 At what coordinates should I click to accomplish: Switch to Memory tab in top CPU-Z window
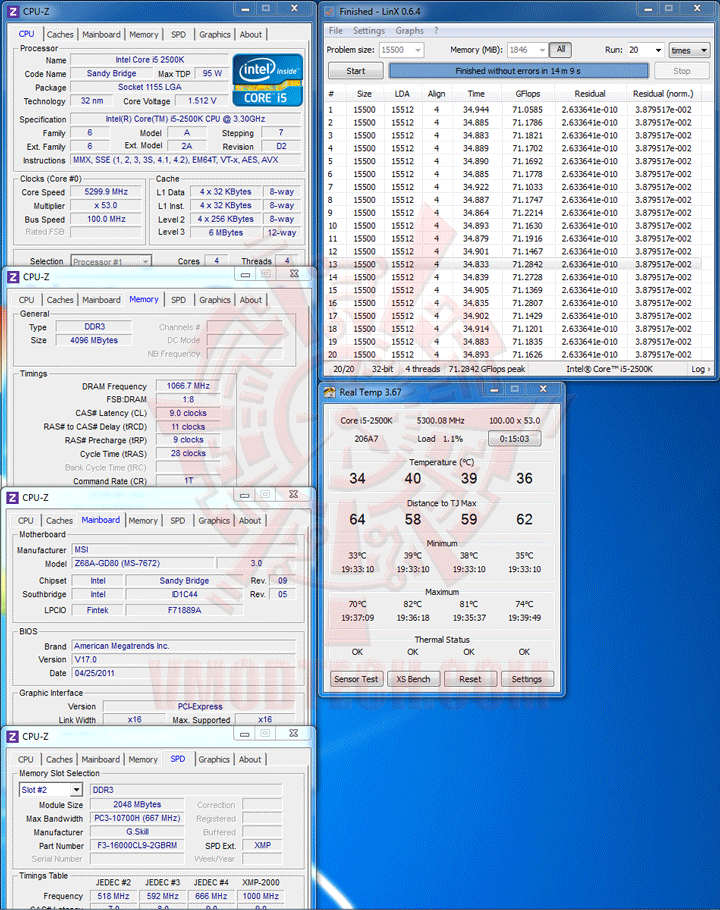(x=144, y=34)
